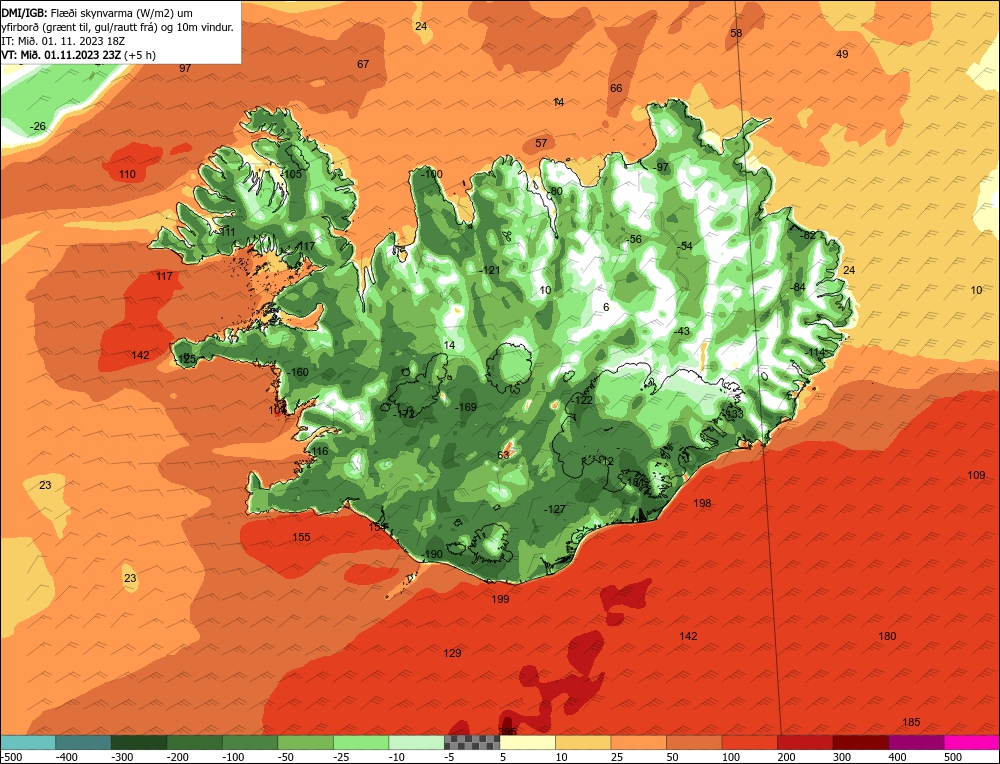Click the '-121' value in north-central Iceland
1000x764 pixels.
[489, 270]
